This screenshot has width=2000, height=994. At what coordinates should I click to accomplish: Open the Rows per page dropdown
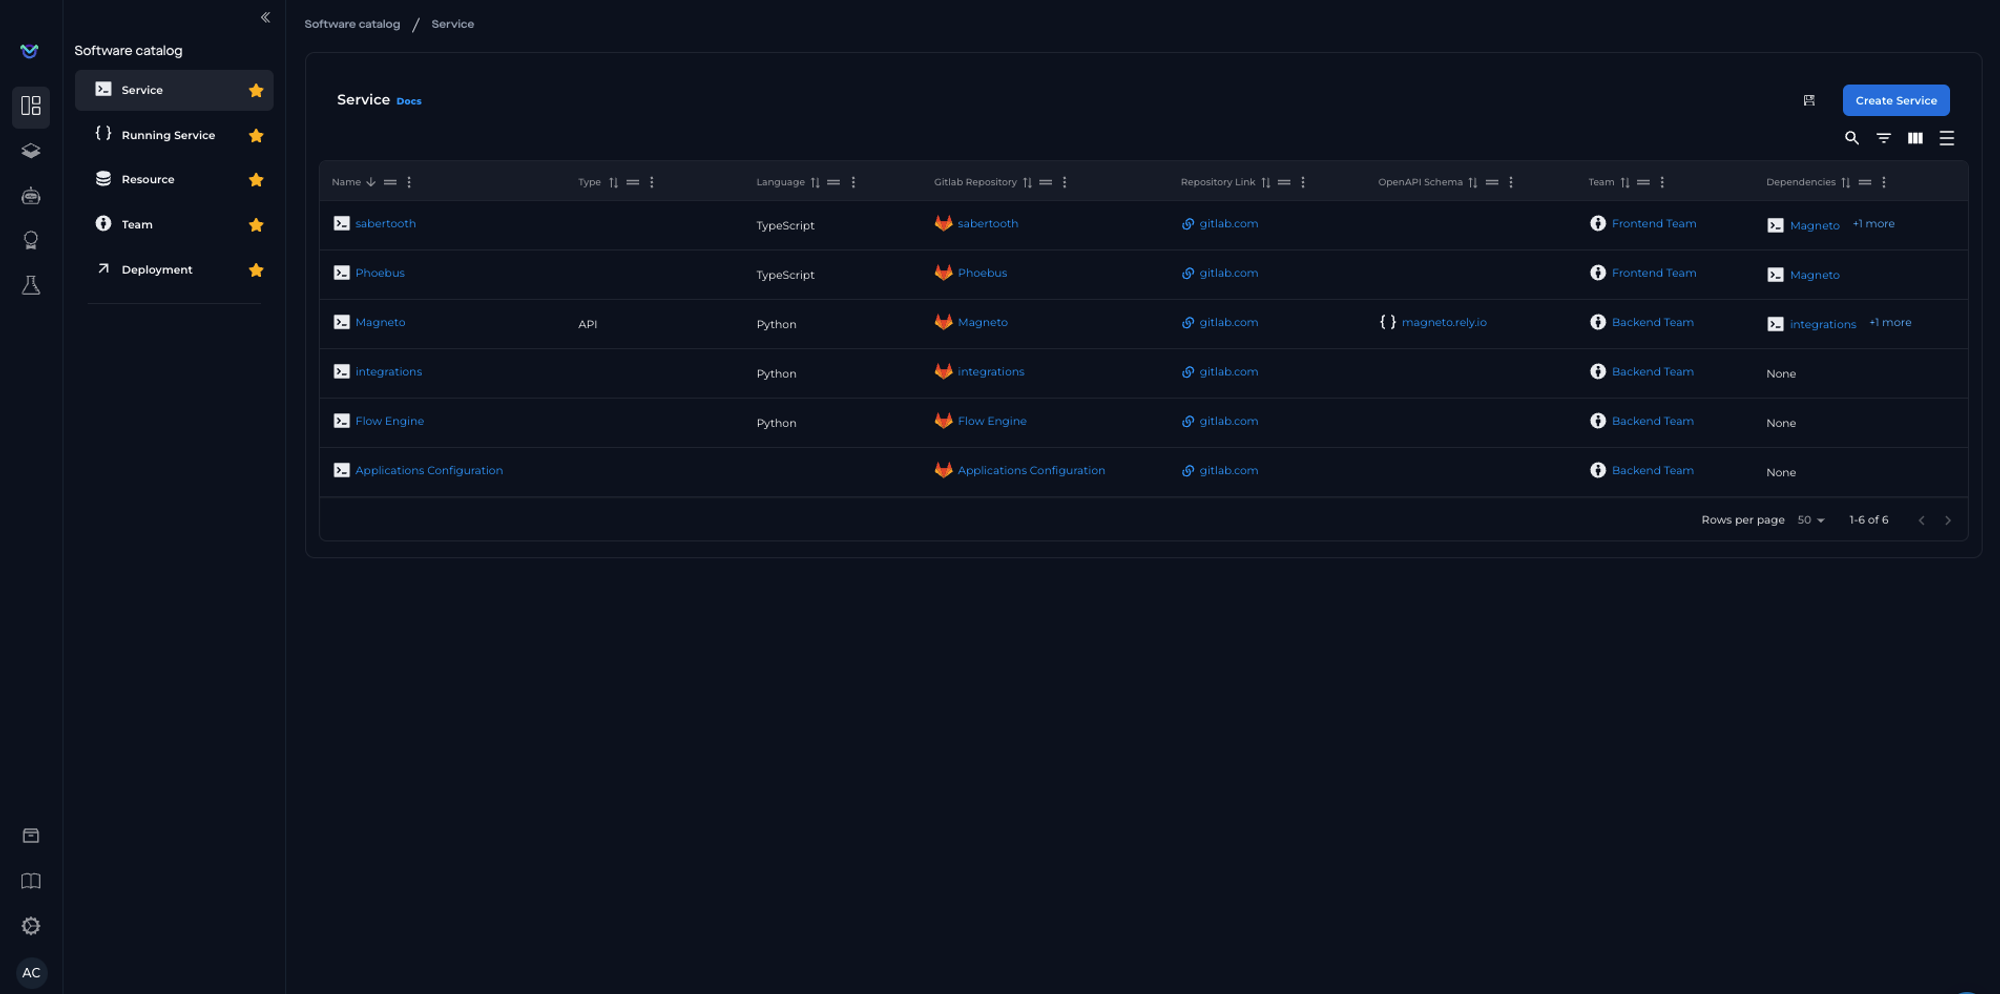1810,520
